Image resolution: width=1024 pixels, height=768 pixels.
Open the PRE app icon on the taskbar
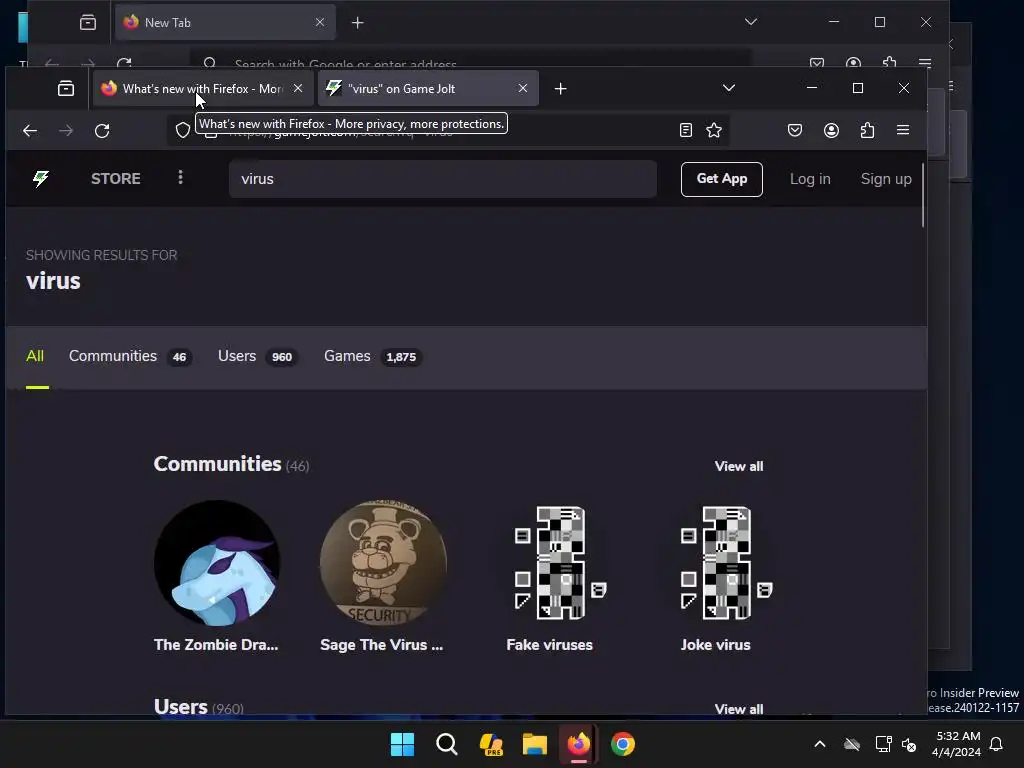[x=490, y=744]
